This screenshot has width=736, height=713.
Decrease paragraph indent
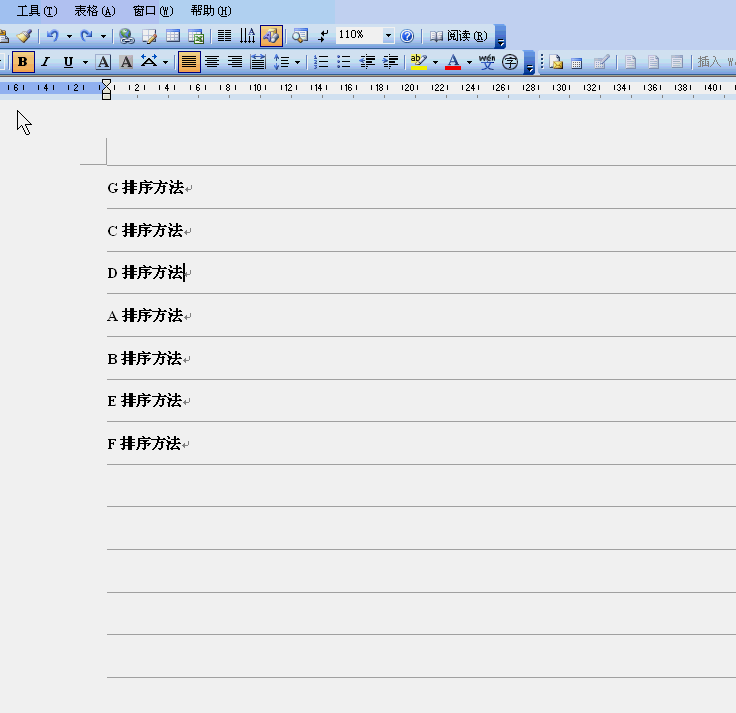[x=367, y=62]
